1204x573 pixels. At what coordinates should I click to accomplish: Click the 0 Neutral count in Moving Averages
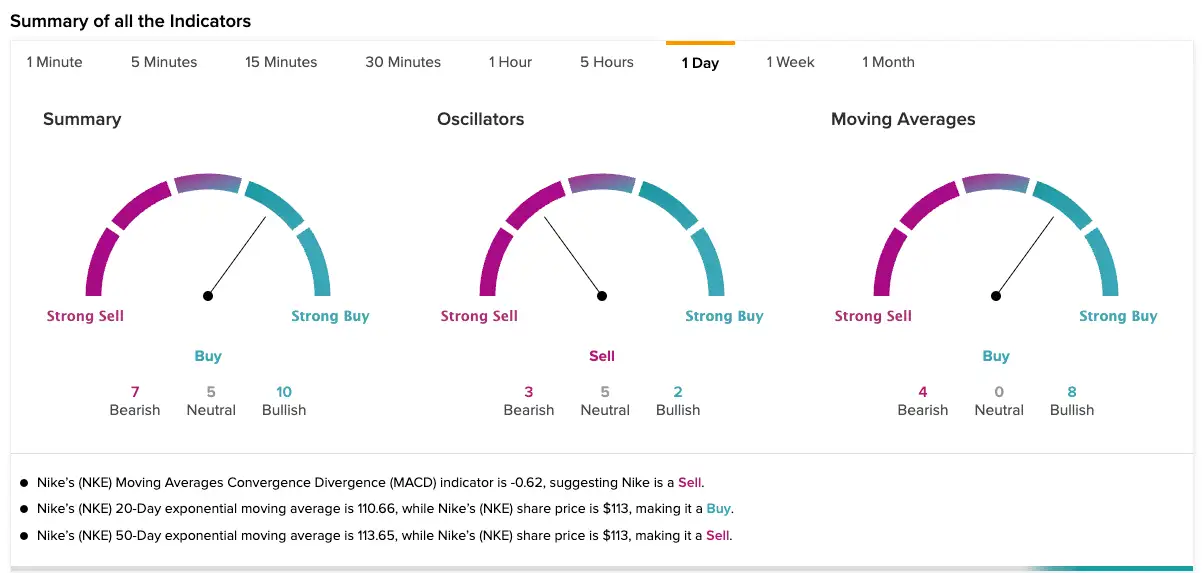pos(999,401)
